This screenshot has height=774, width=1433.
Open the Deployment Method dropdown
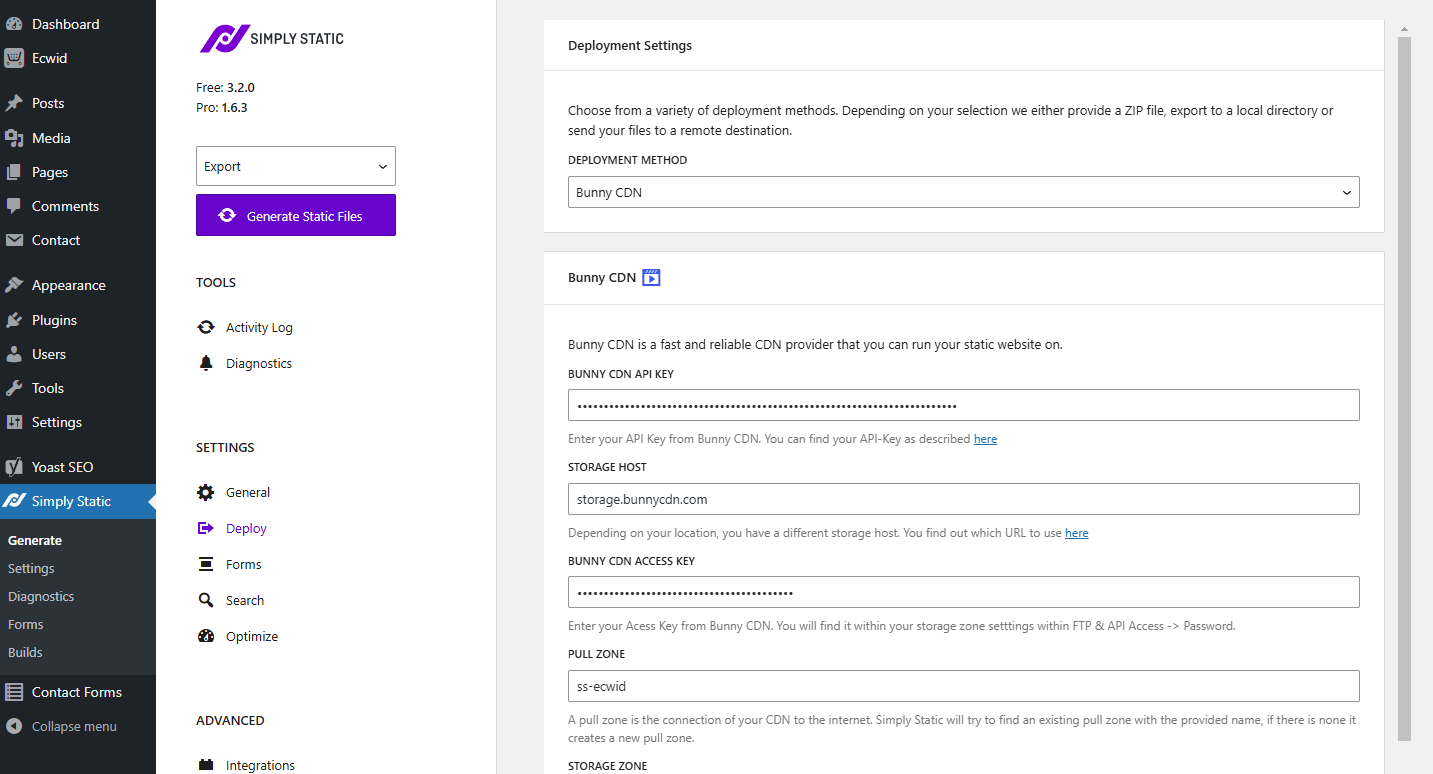coord(963,192)
